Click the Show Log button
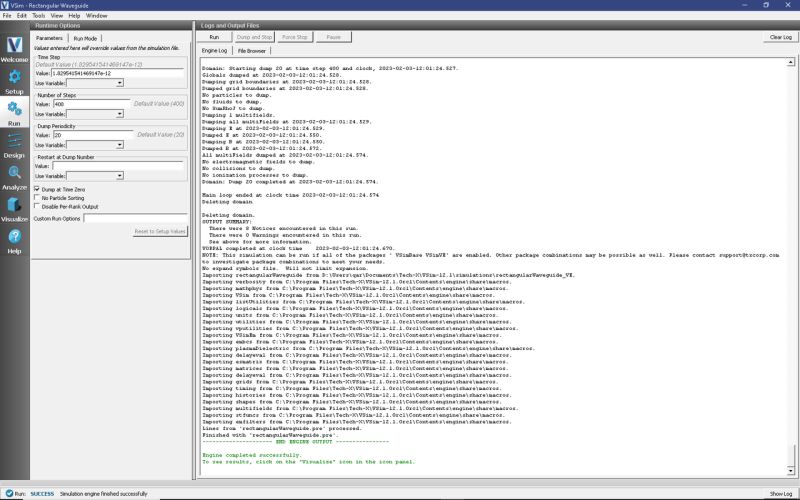Image resolution: width=800 pixels, height=500 pixels. coord(781,494)
